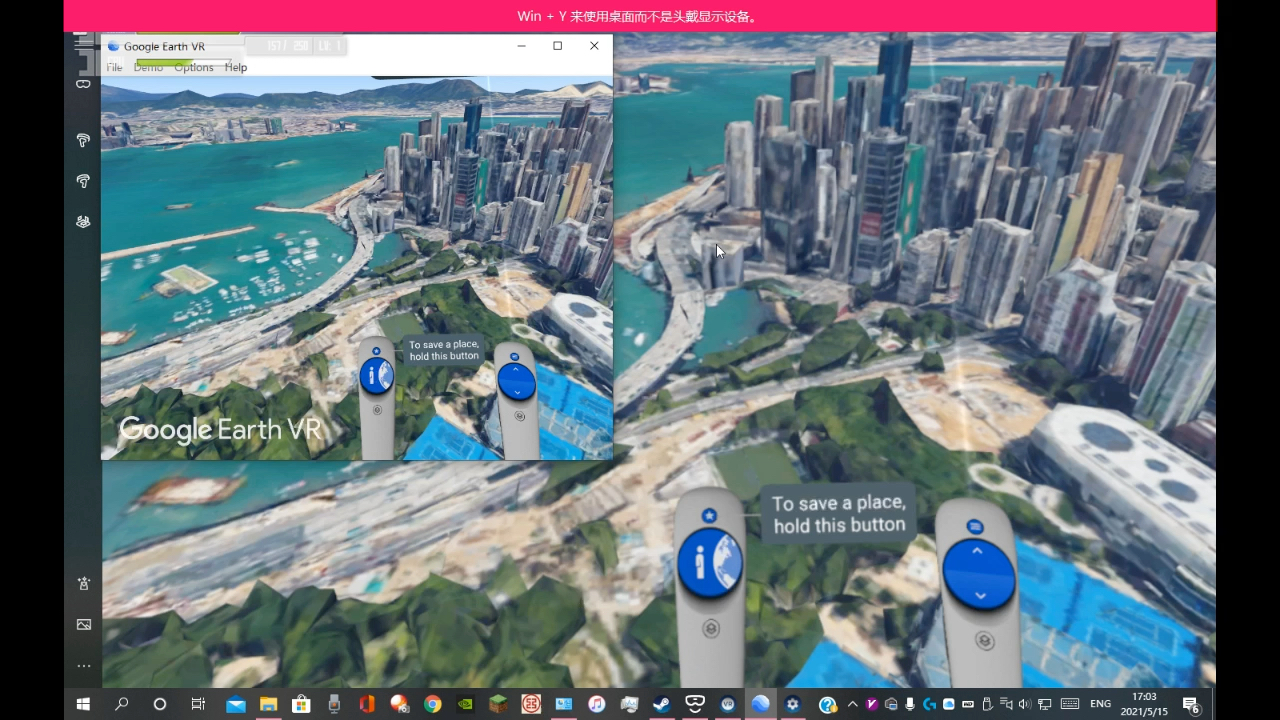Open the File menu in Google Earth VR

point(114,67)
